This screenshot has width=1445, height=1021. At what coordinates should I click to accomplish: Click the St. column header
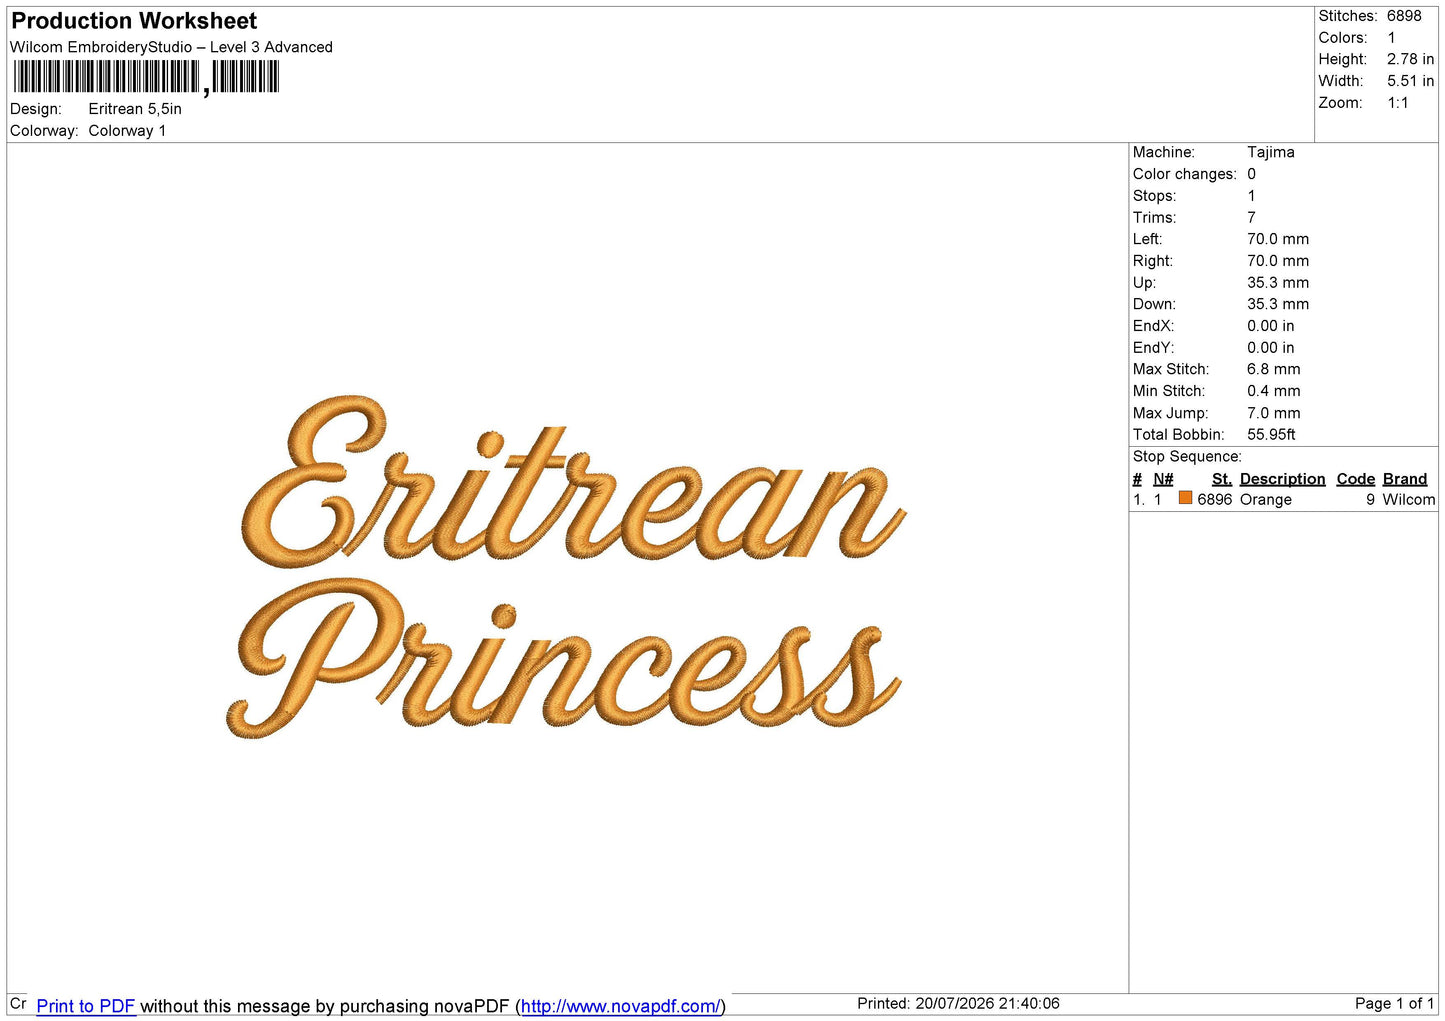click(x=1221, y=479)
